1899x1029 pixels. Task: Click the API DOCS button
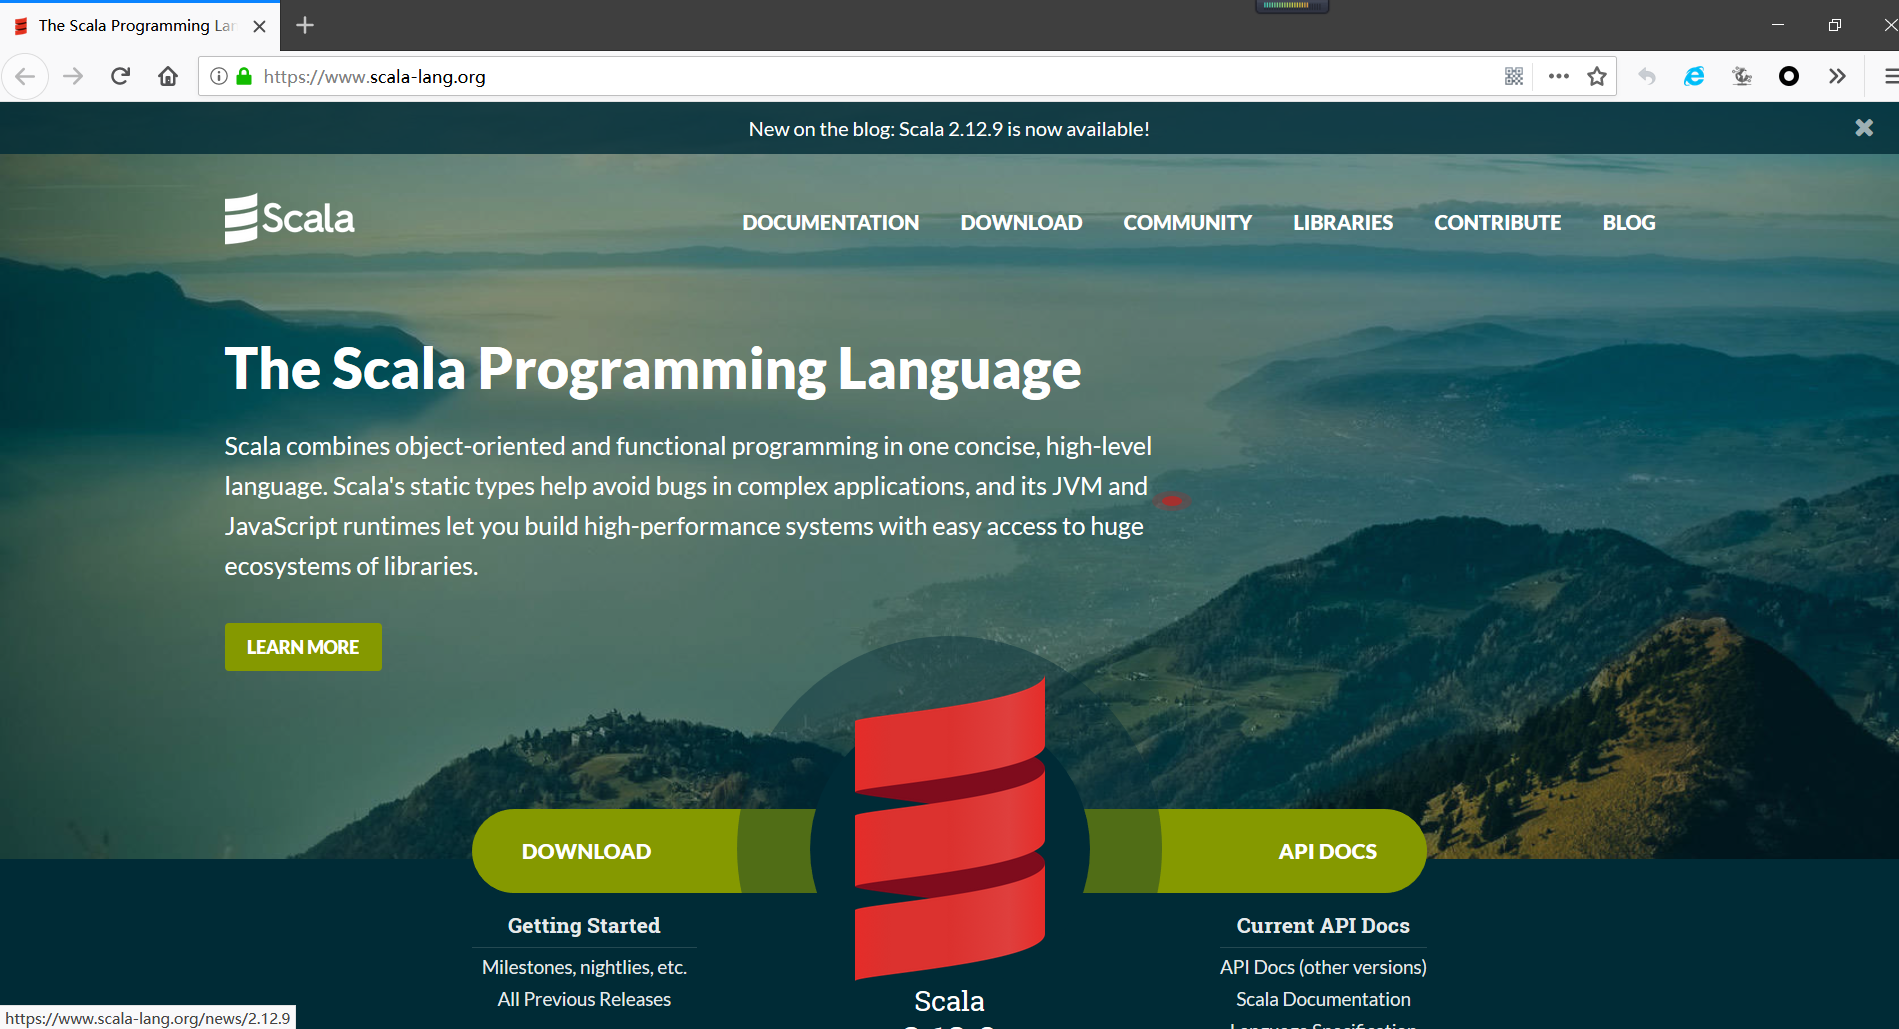1327,850
